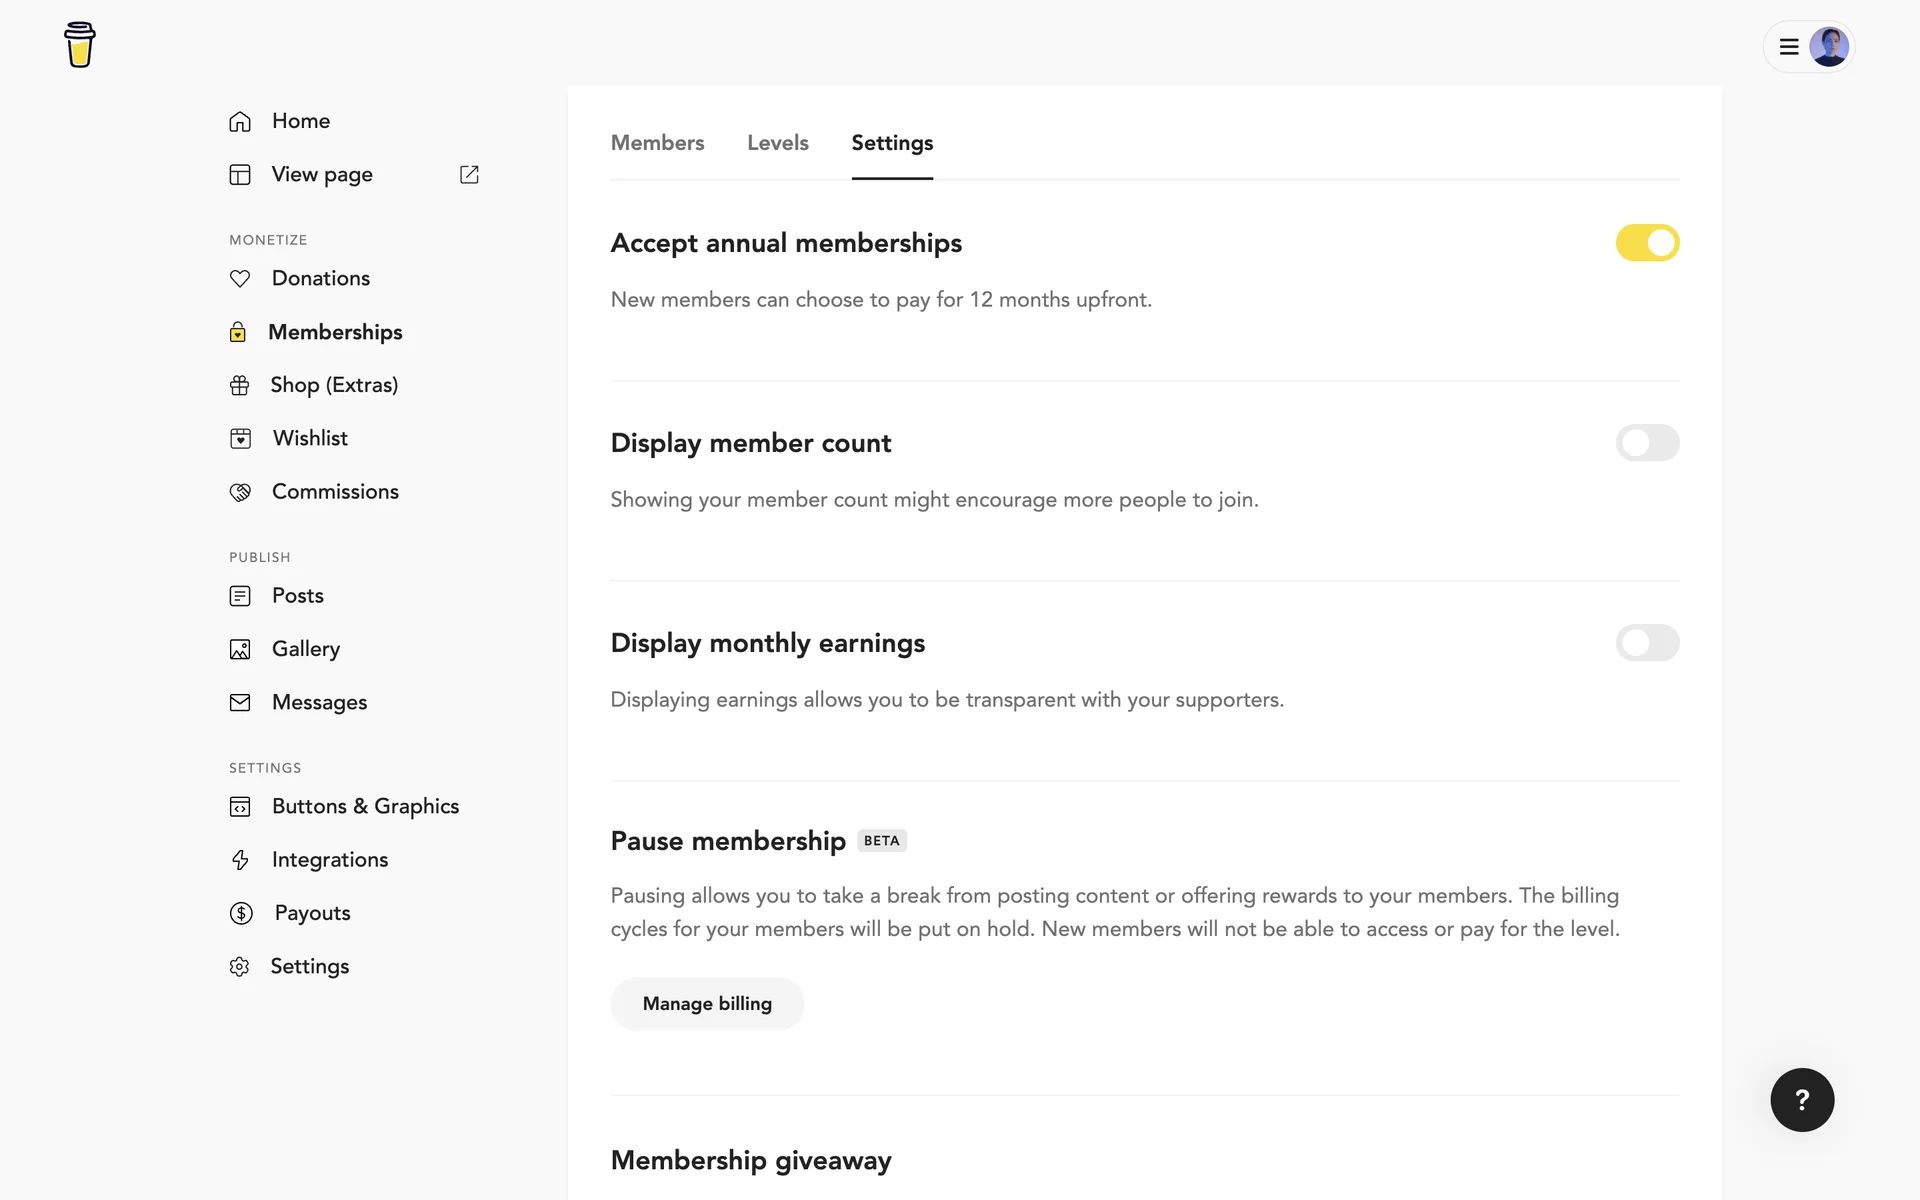1920x1200 pixels.
Task: Open Messages in the sidebar
Action: pyautogui.click(x=319, y=702)
